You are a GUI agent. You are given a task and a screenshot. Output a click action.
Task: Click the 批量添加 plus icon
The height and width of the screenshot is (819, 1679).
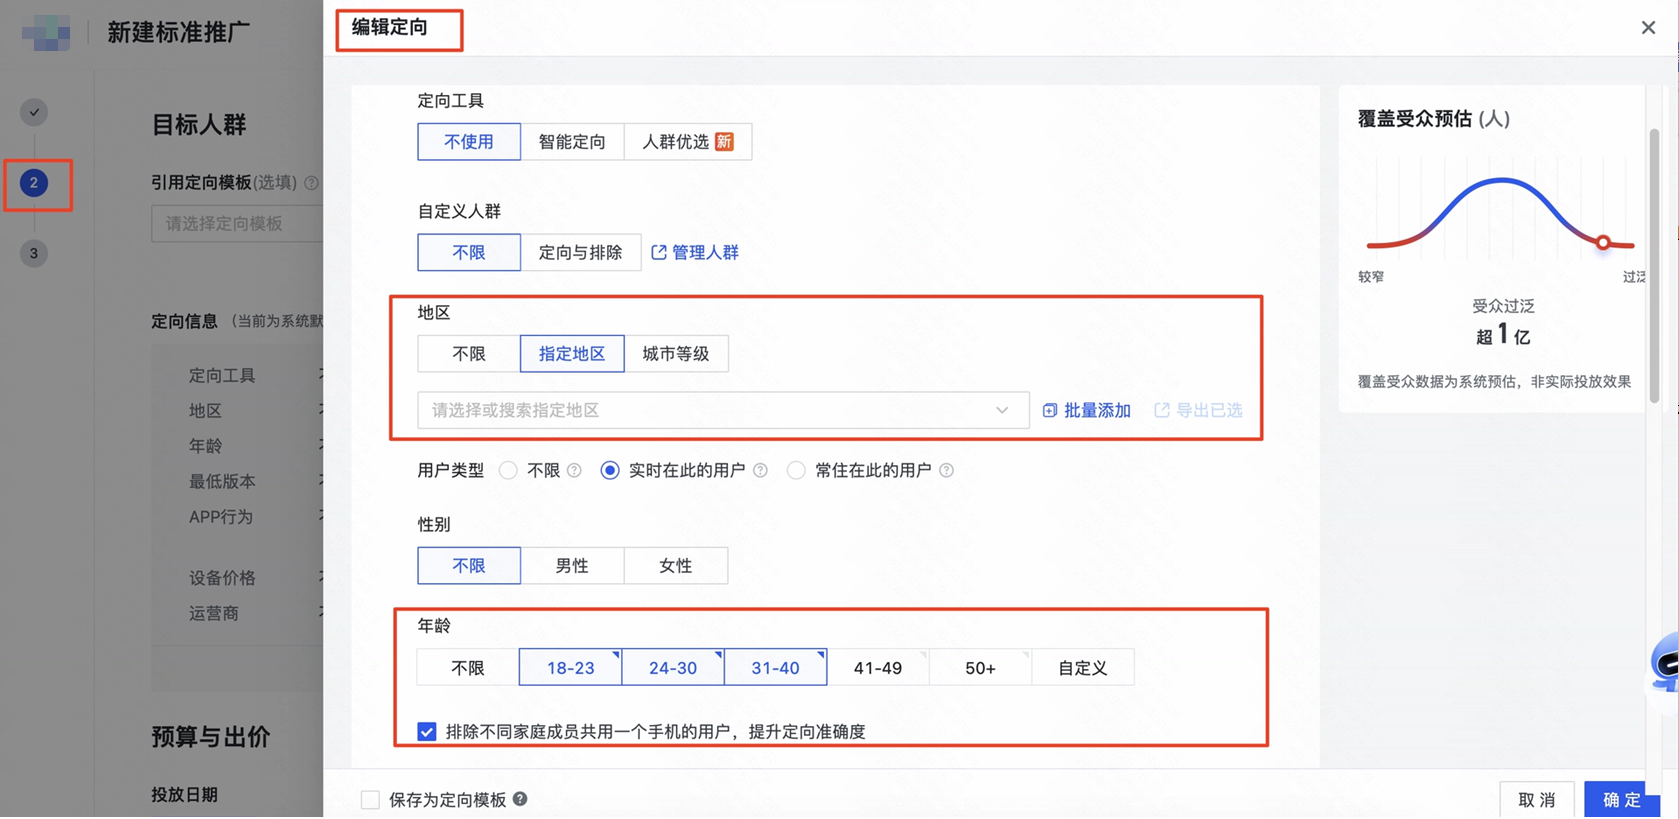pos(1050,411)
